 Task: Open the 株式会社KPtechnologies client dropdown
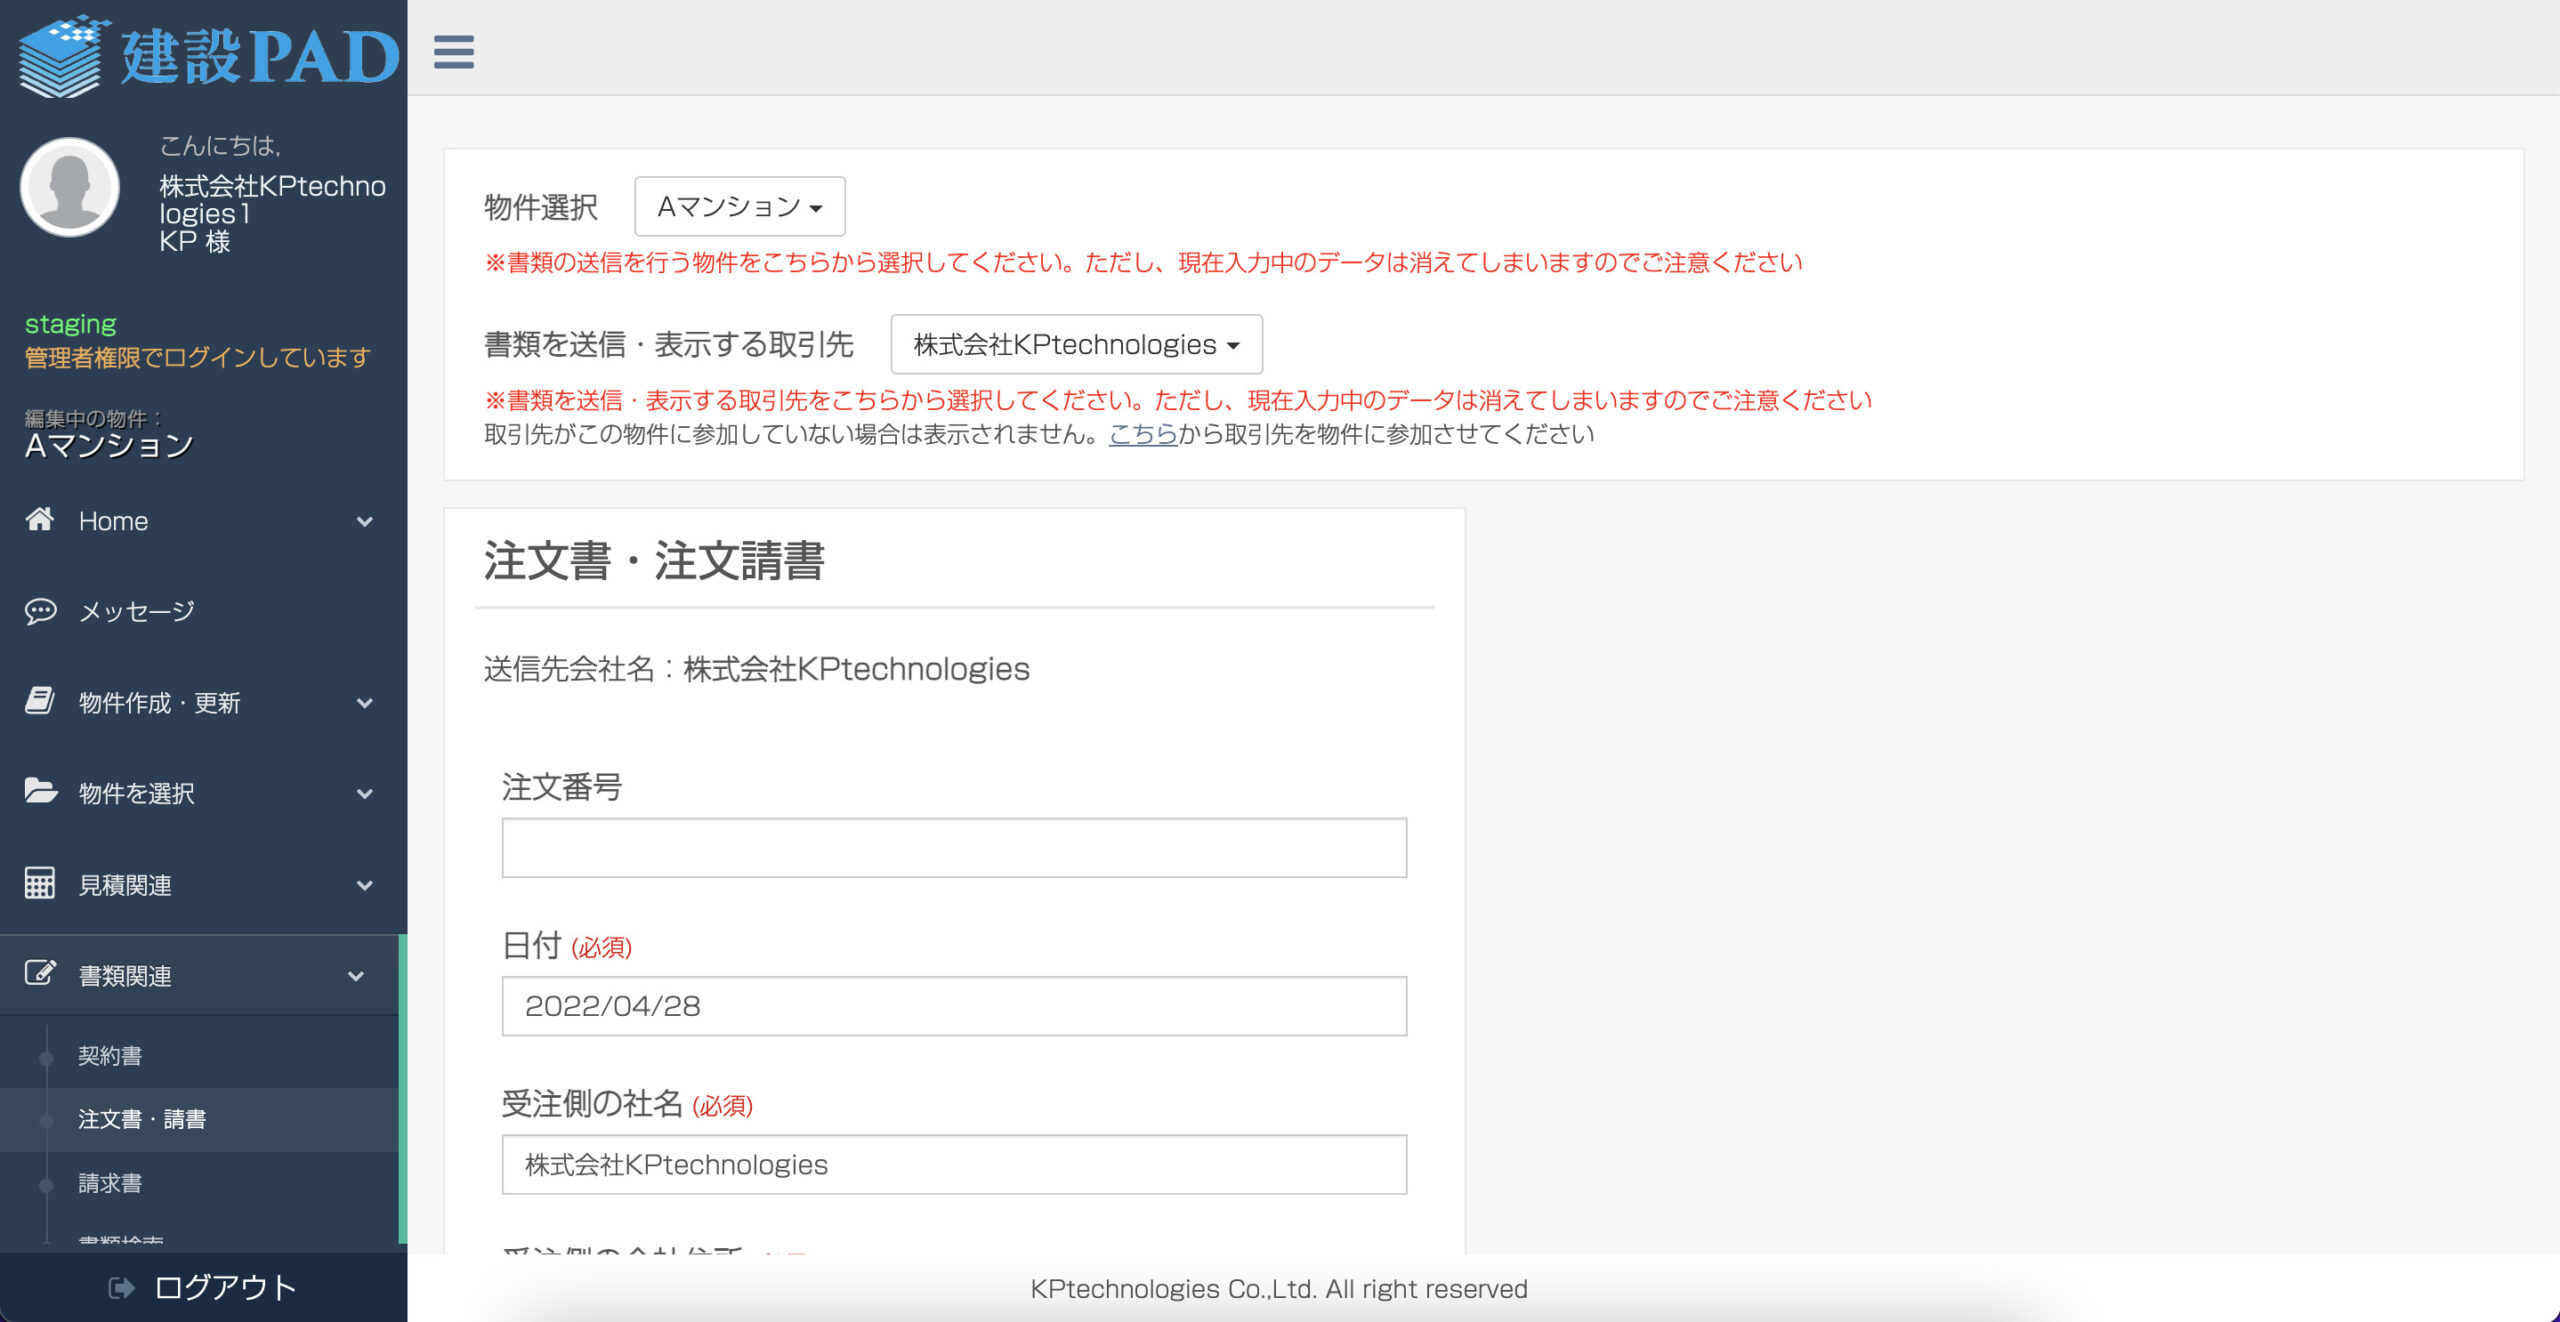coord(1076,345)
